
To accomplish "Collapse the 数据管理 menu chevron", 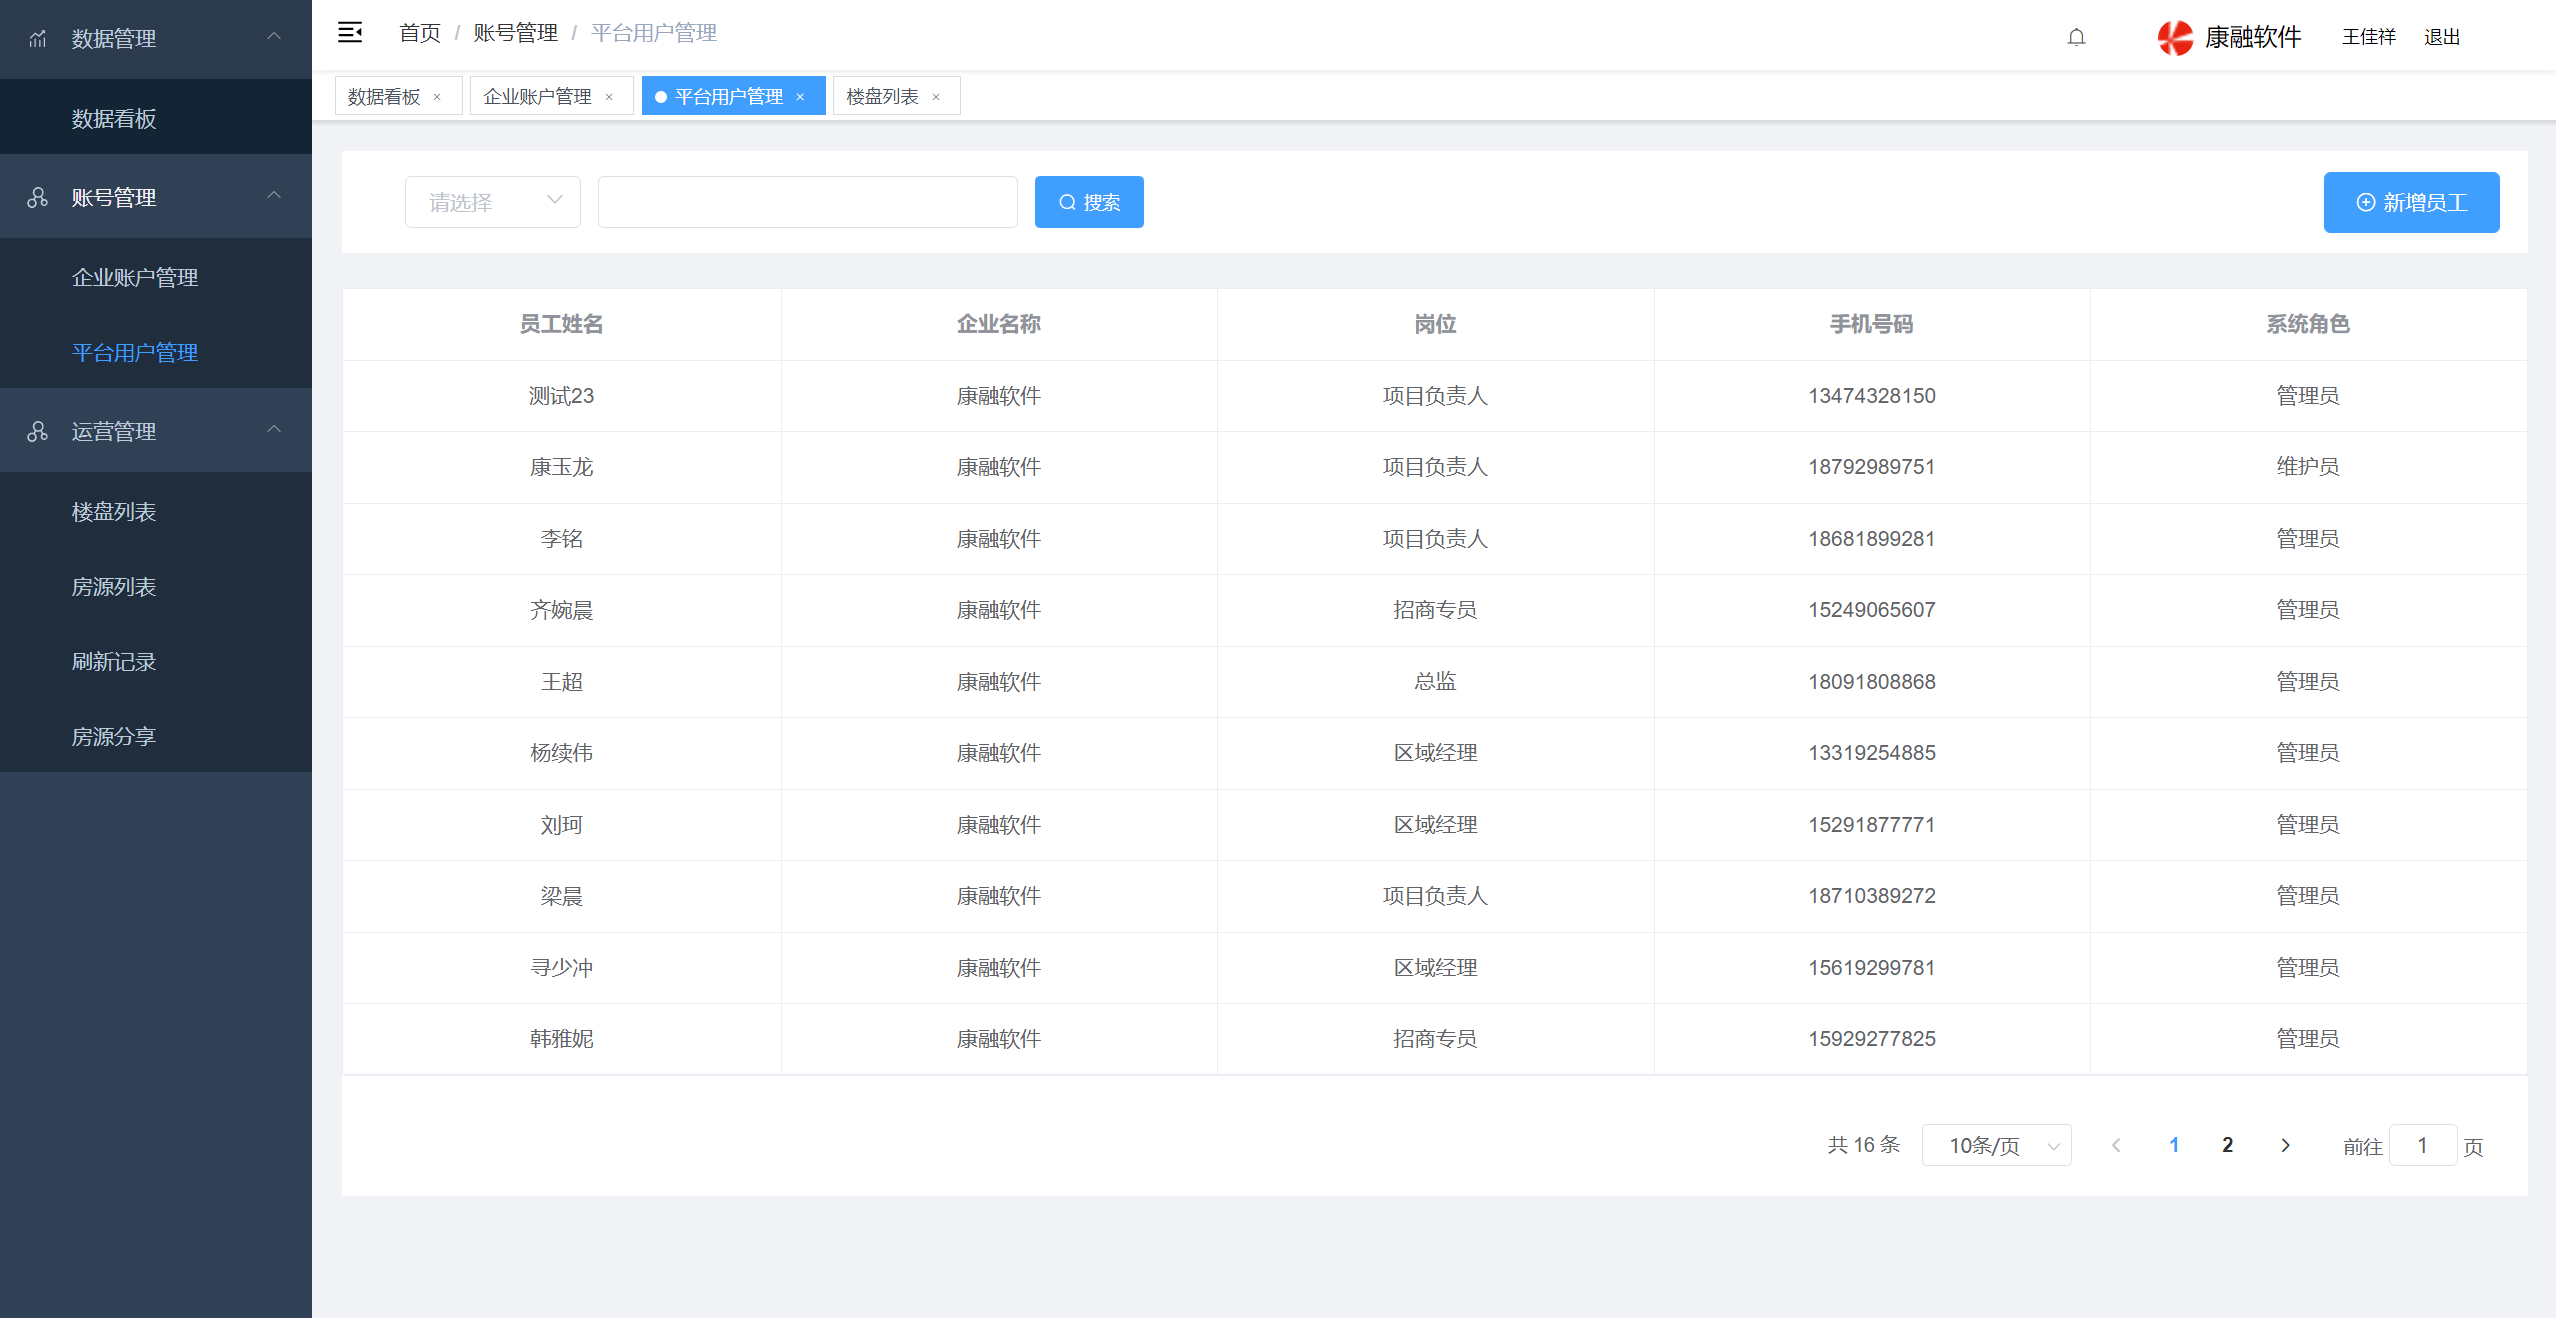I will coord(274,37).
